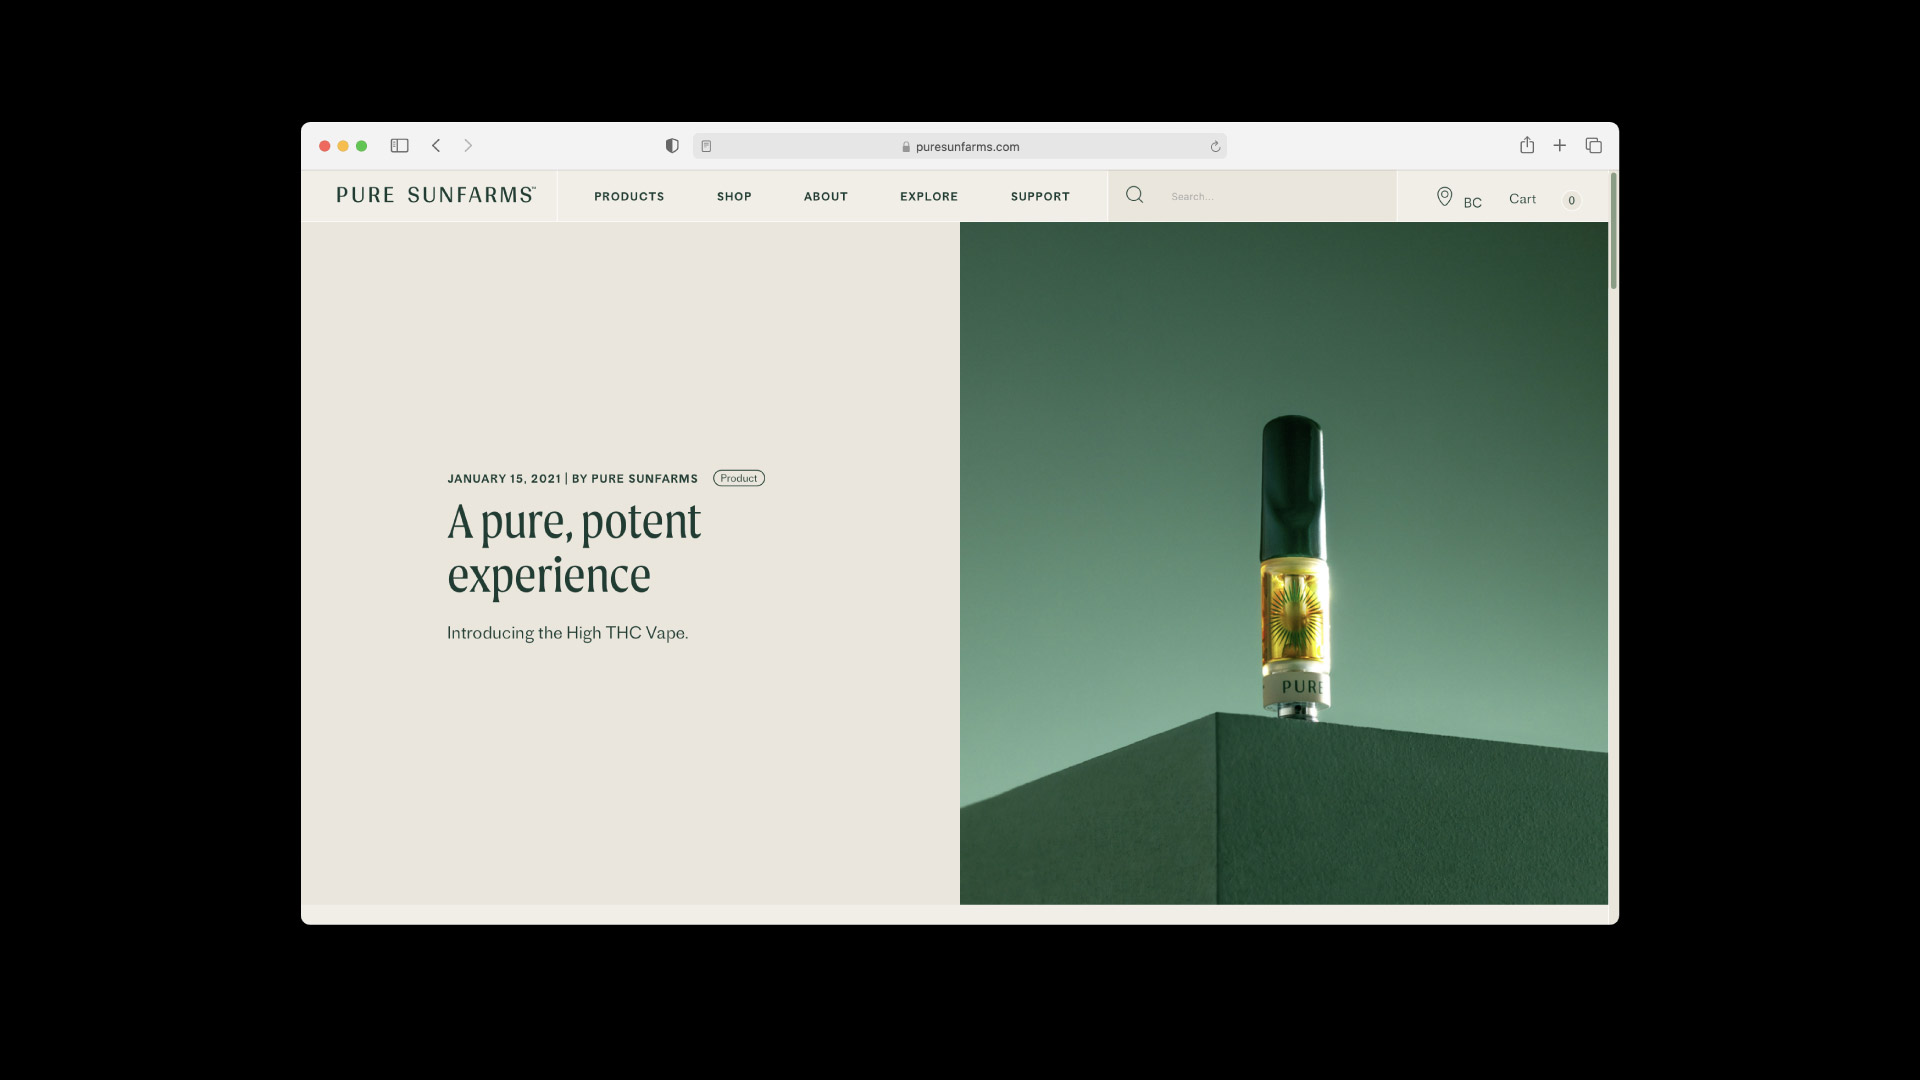Click the vape cartridge hero image
Viewport: 1920px width, 1080px height.
click(1284, 563)
